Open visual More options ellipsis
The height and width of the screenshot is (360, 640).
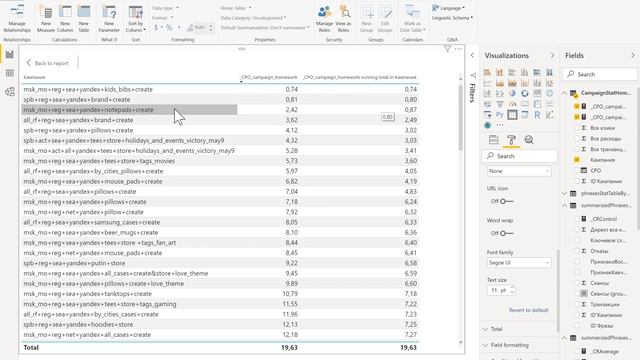point(458,49)
